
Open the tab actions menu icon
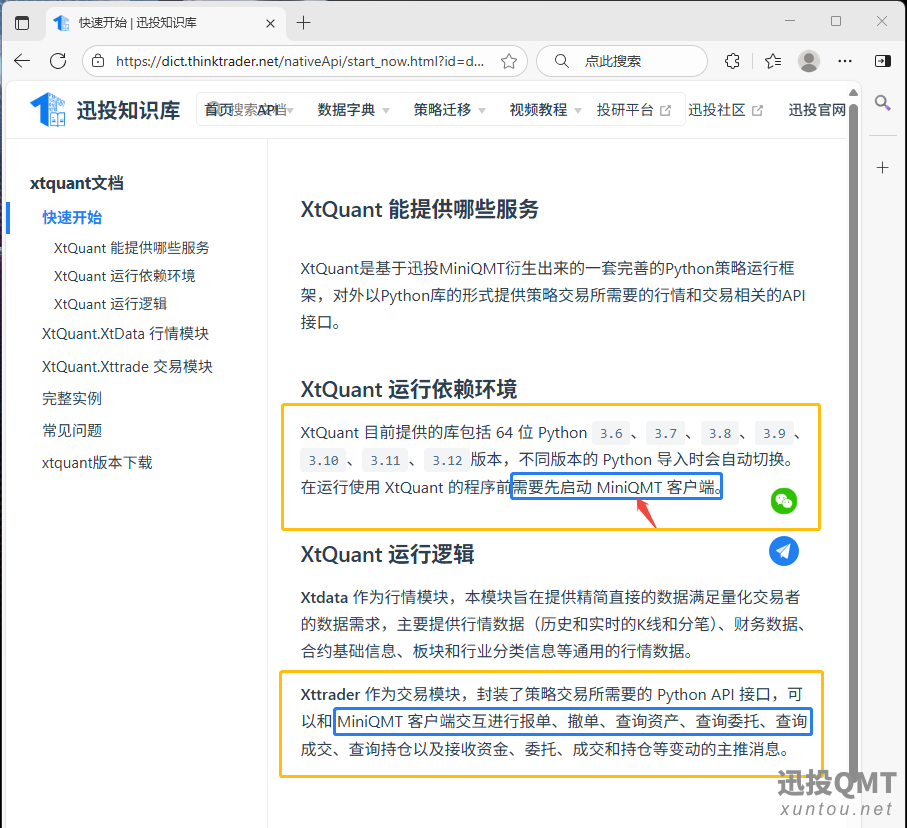click(22, 23)
